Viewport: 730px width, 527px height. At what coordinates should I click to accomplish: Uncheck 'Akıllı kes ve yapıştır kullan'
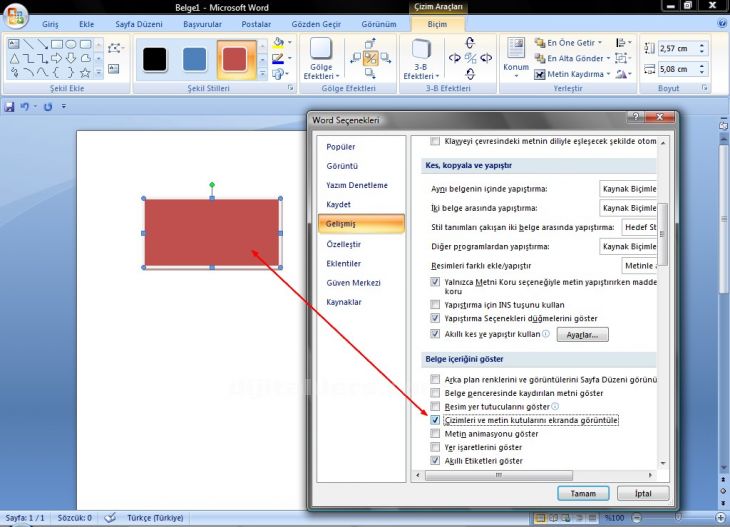coord(435,334)
